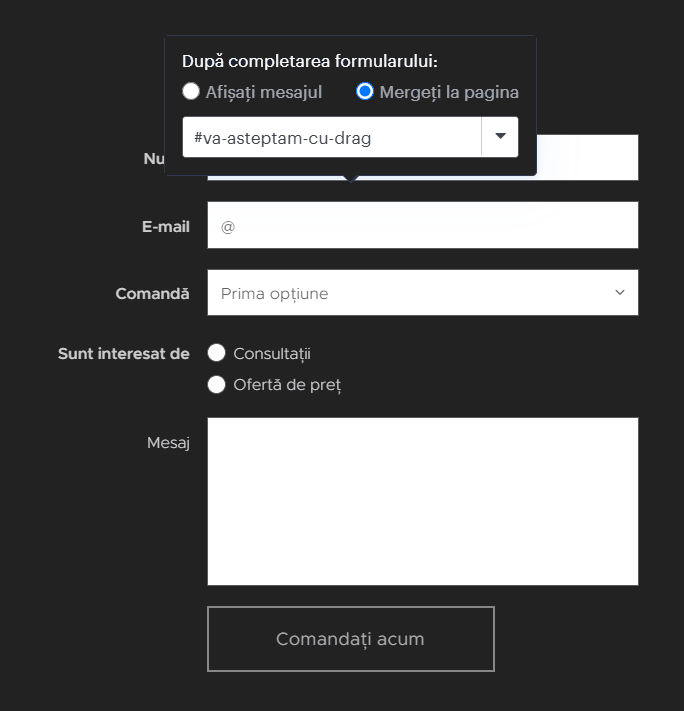The width and height of the screenshot is (684, 711).
Task: Expand the Comandă select with Prima opțiune
Action: click(x=423, y=292)
